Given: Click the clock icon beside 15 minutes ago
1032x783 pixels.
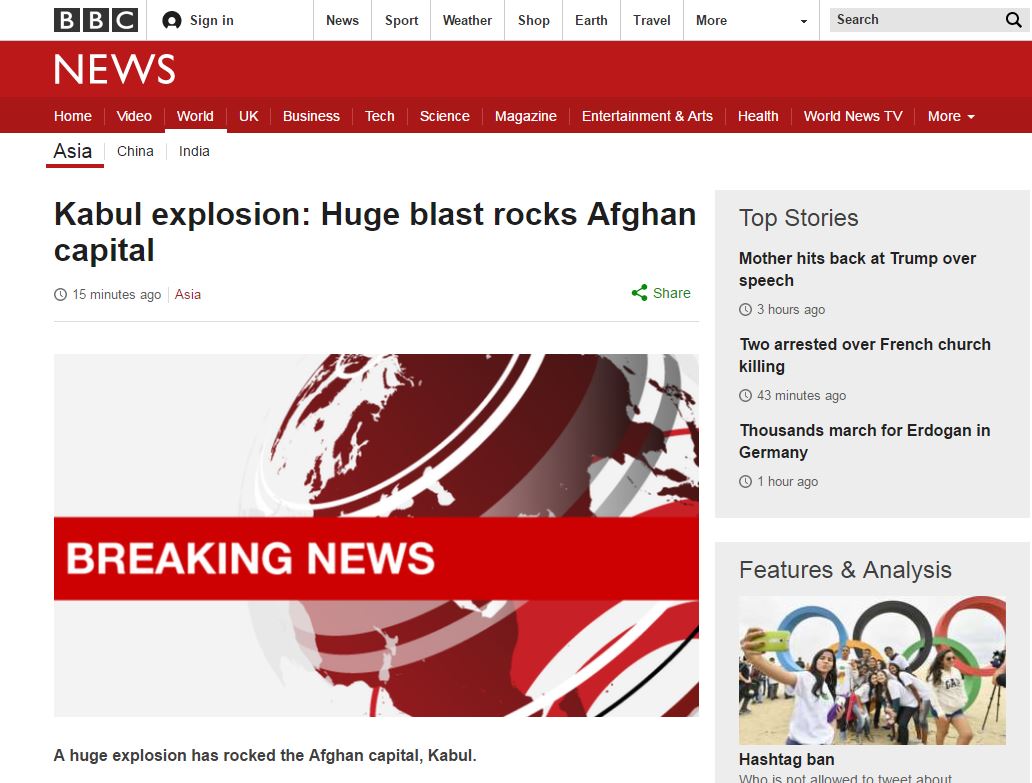Looking at the screenshot, I should click(60, 295).
